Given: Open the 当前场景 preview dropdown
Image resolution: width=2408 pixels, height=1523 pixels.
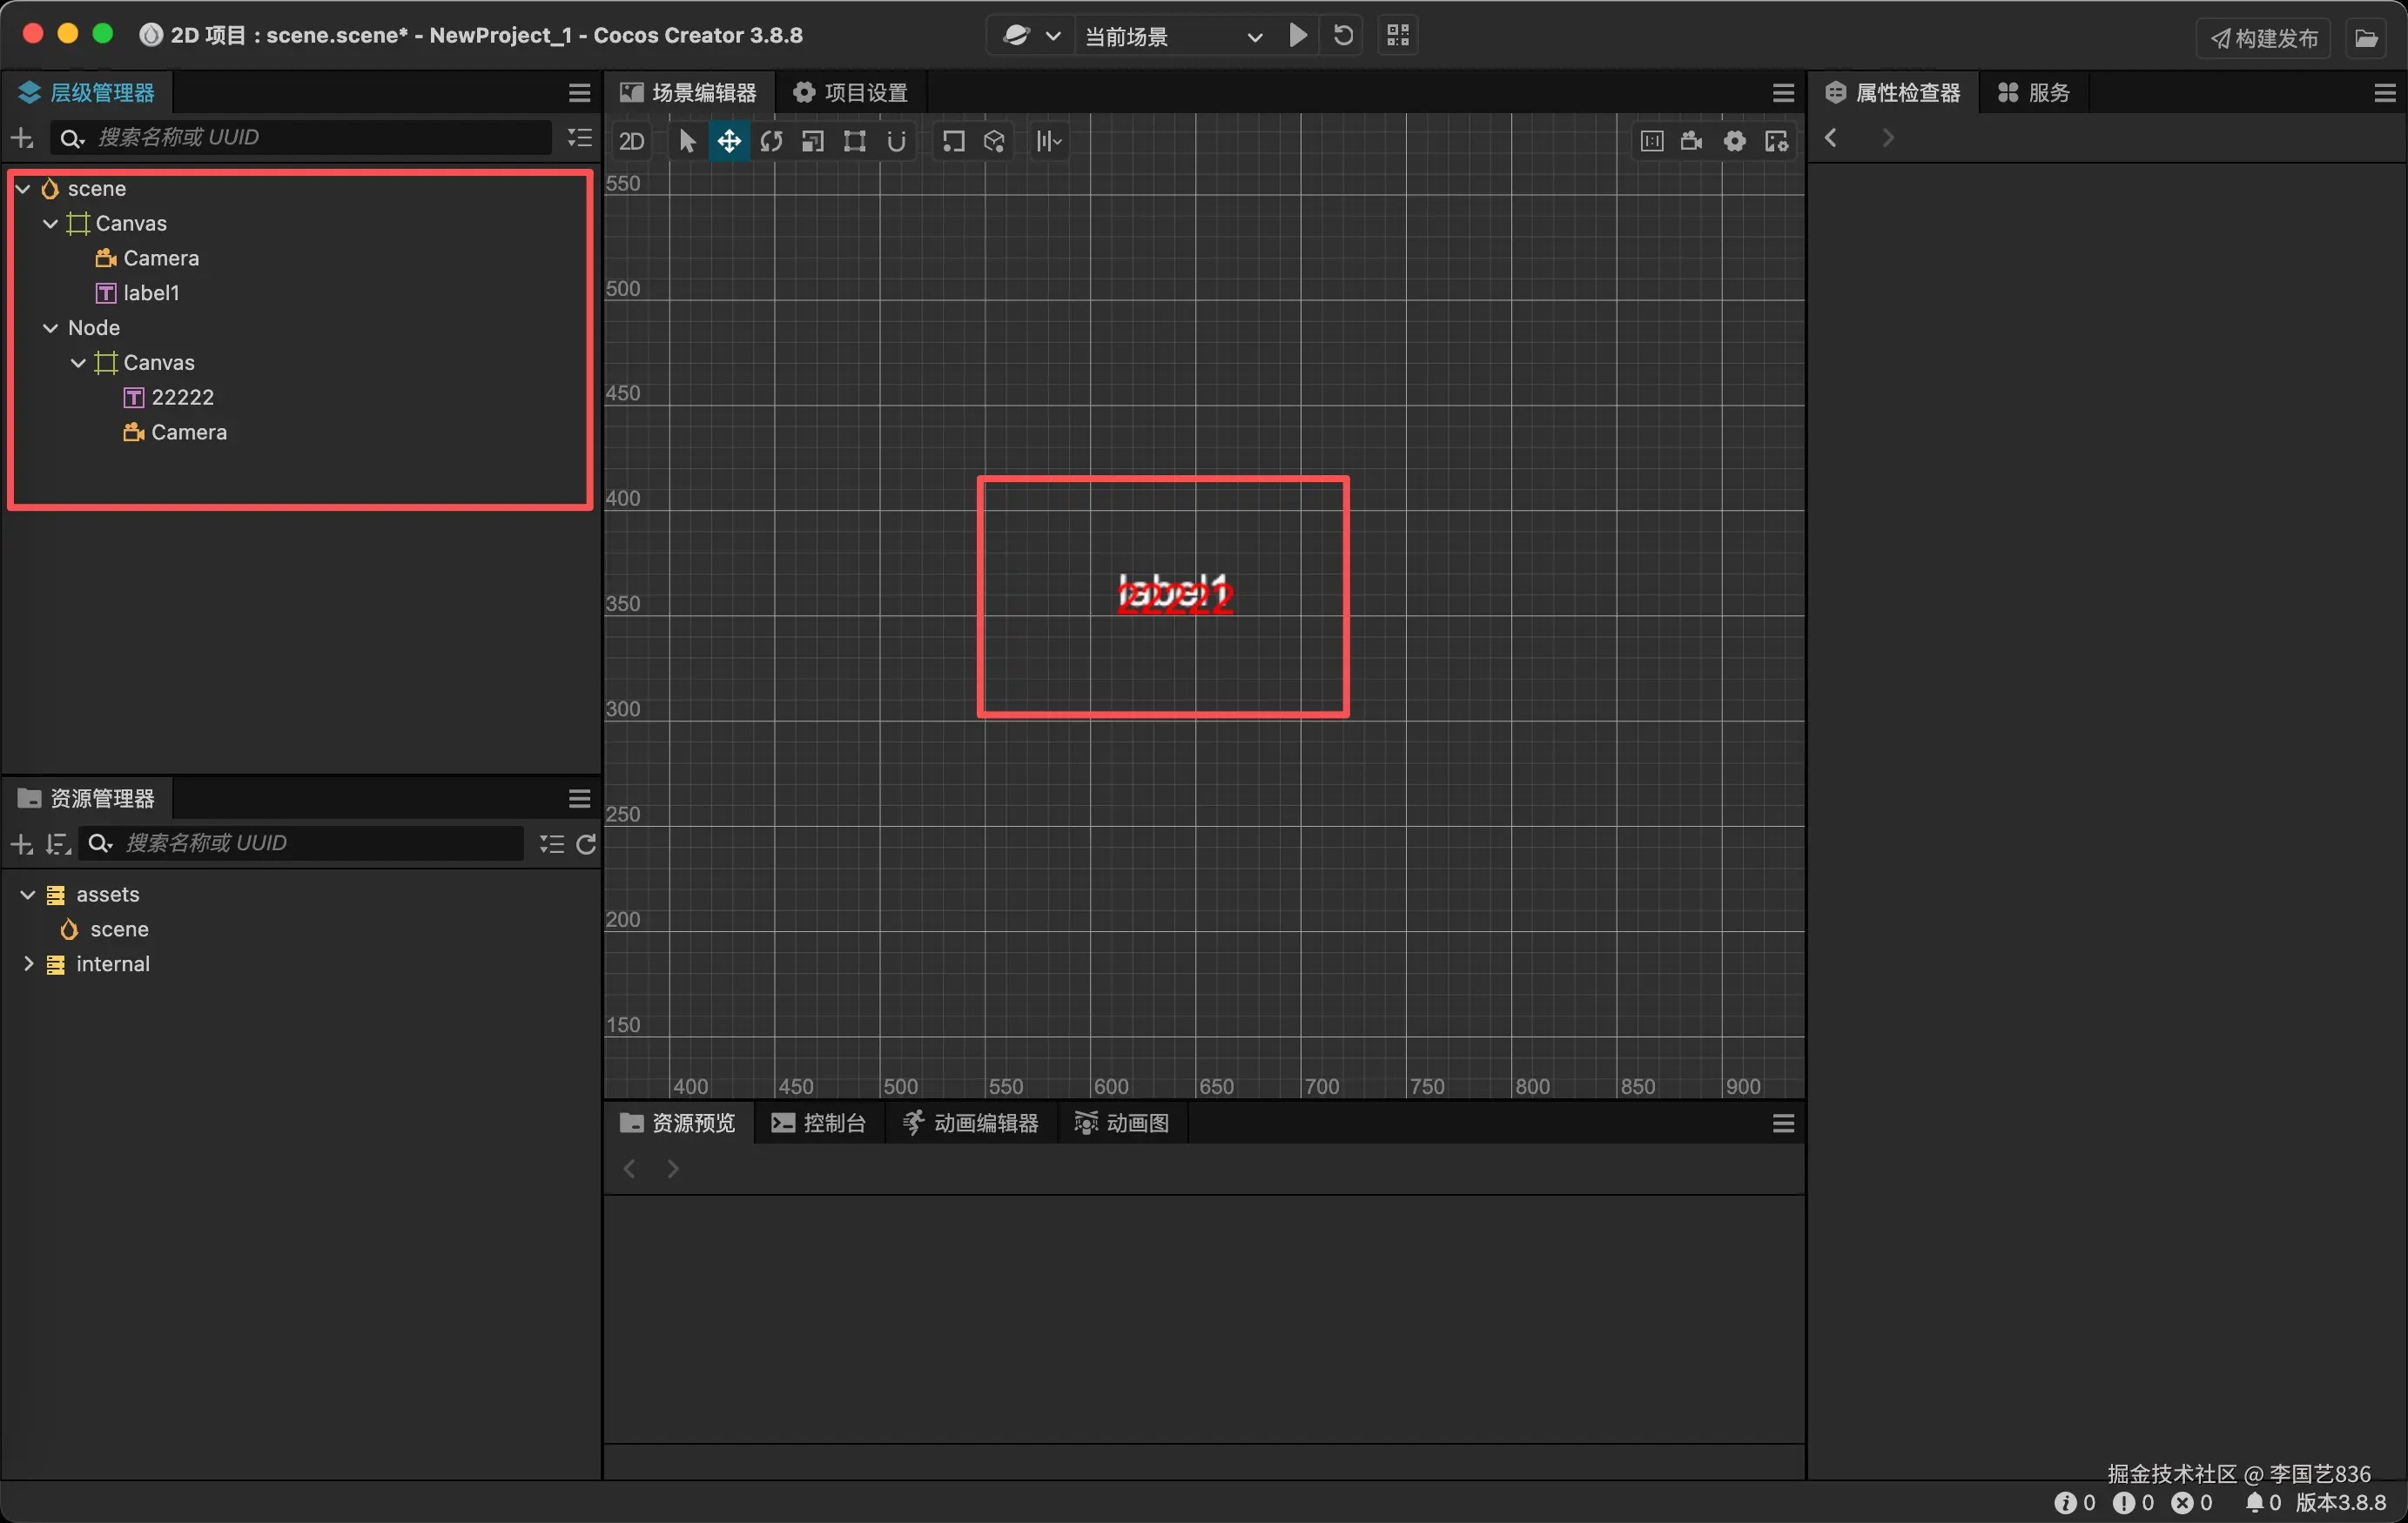Looking at the screenshot, I should tap(1172, 37).
